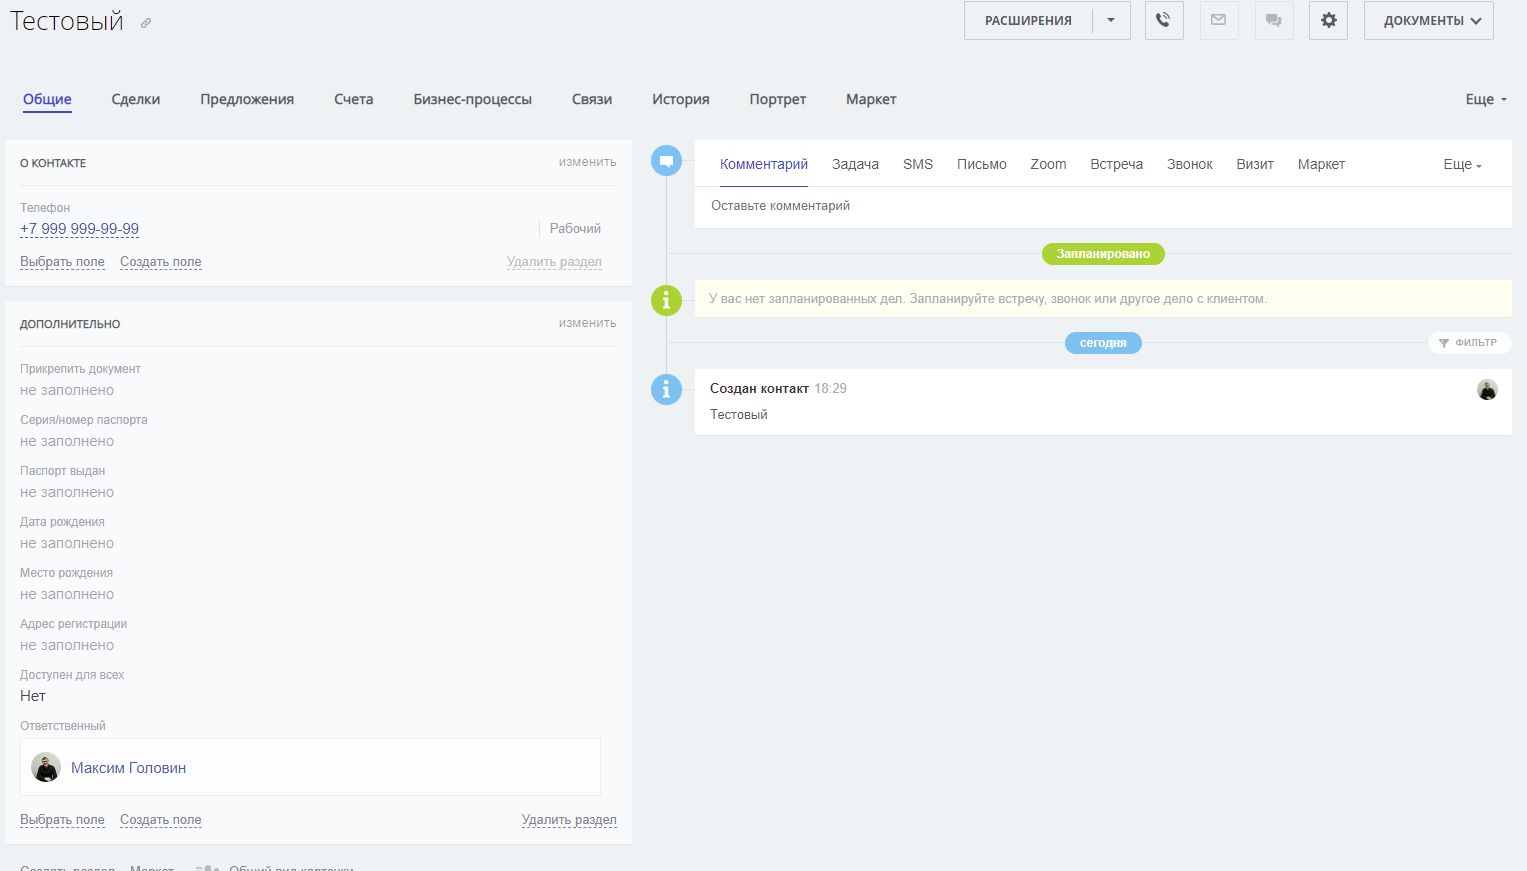Click the Фильтр button in the timeline

click(1469, 343)
